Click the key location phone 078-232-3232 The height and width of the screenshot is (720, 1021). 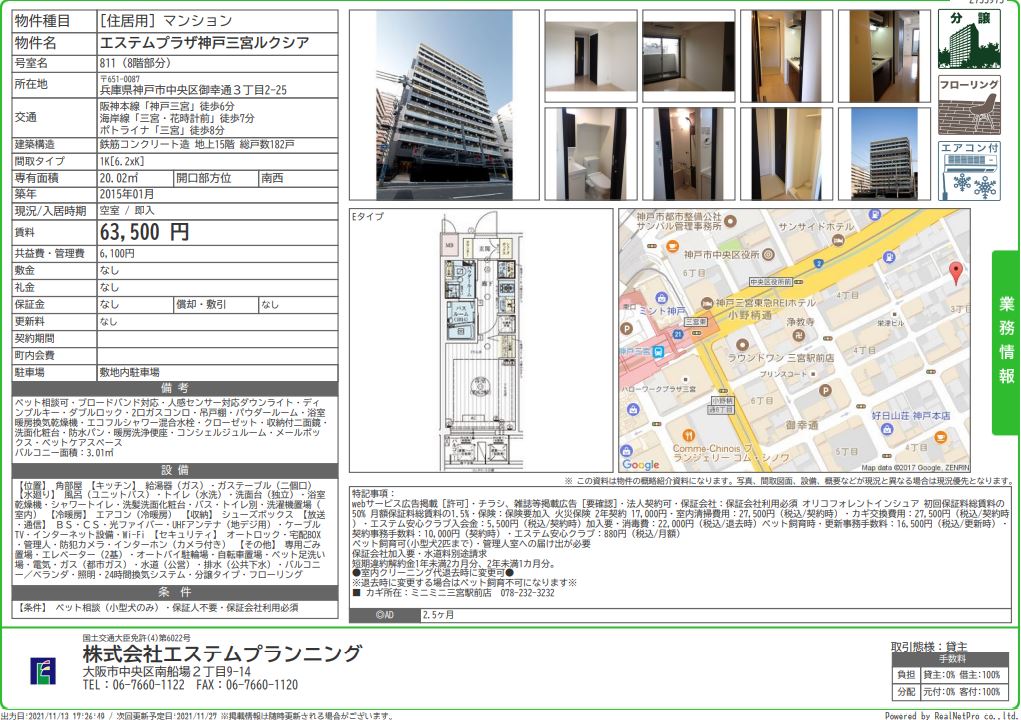(527, 593)
